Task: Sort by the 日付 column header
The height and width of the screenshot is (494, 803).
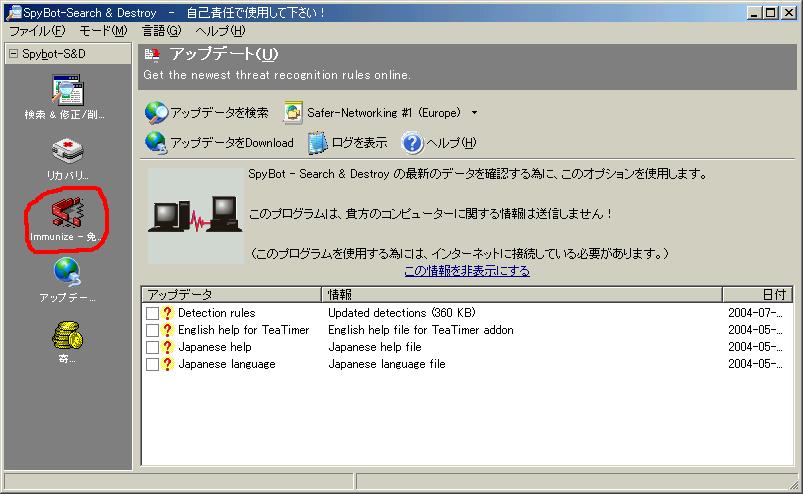Action: 757,294
